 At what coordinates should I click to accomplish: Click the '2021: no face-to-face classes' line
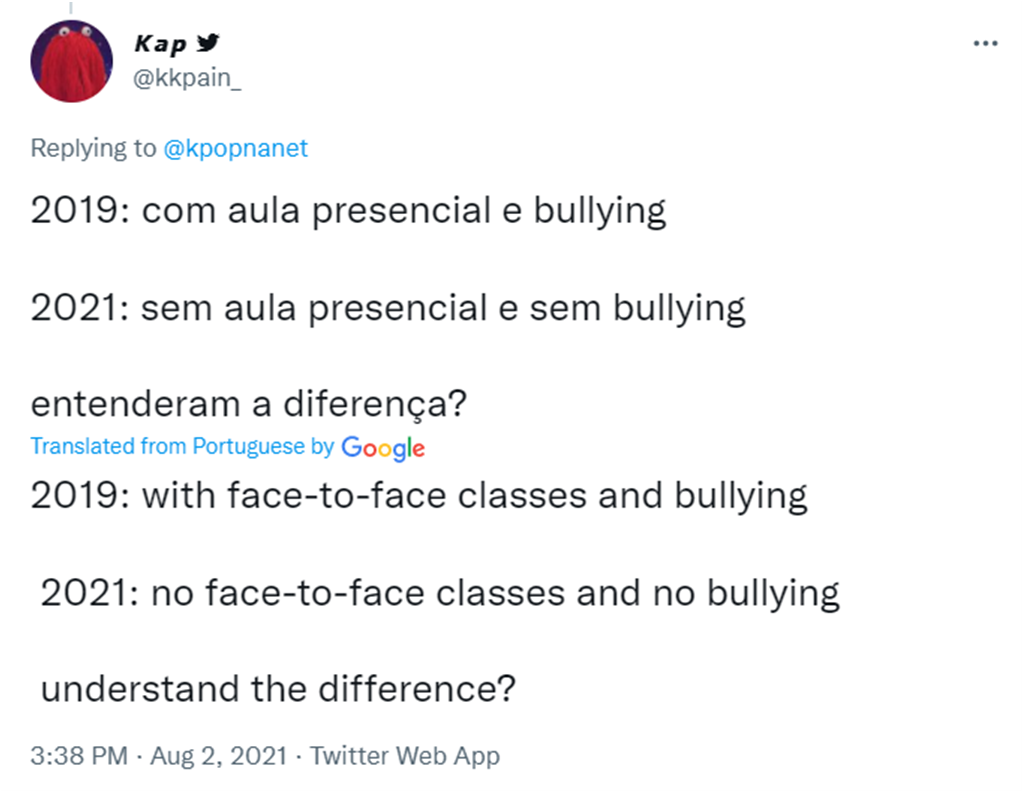(x=440, y=593)
